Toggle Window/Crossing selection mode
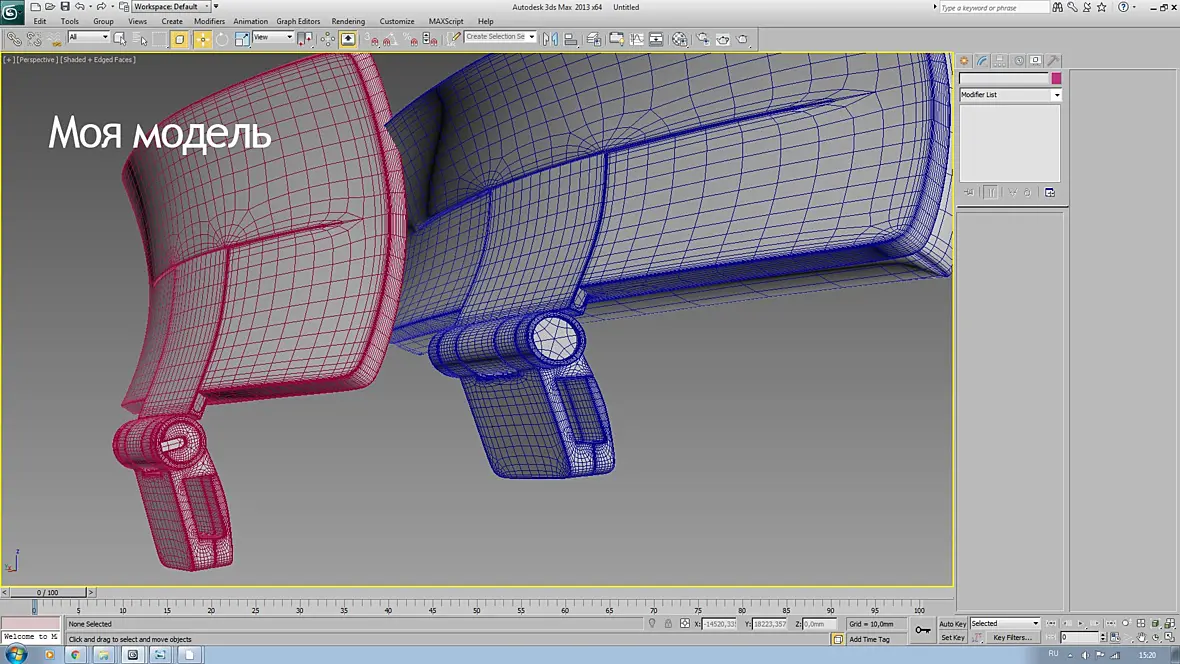 pyautogui.click(x=180, y=39)
